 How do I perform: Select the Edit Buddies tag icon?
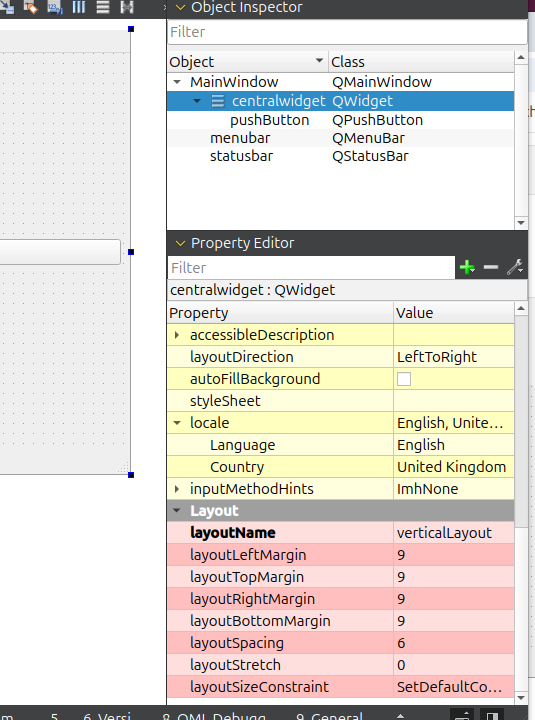pyautogui.click(x=31, y=7)
